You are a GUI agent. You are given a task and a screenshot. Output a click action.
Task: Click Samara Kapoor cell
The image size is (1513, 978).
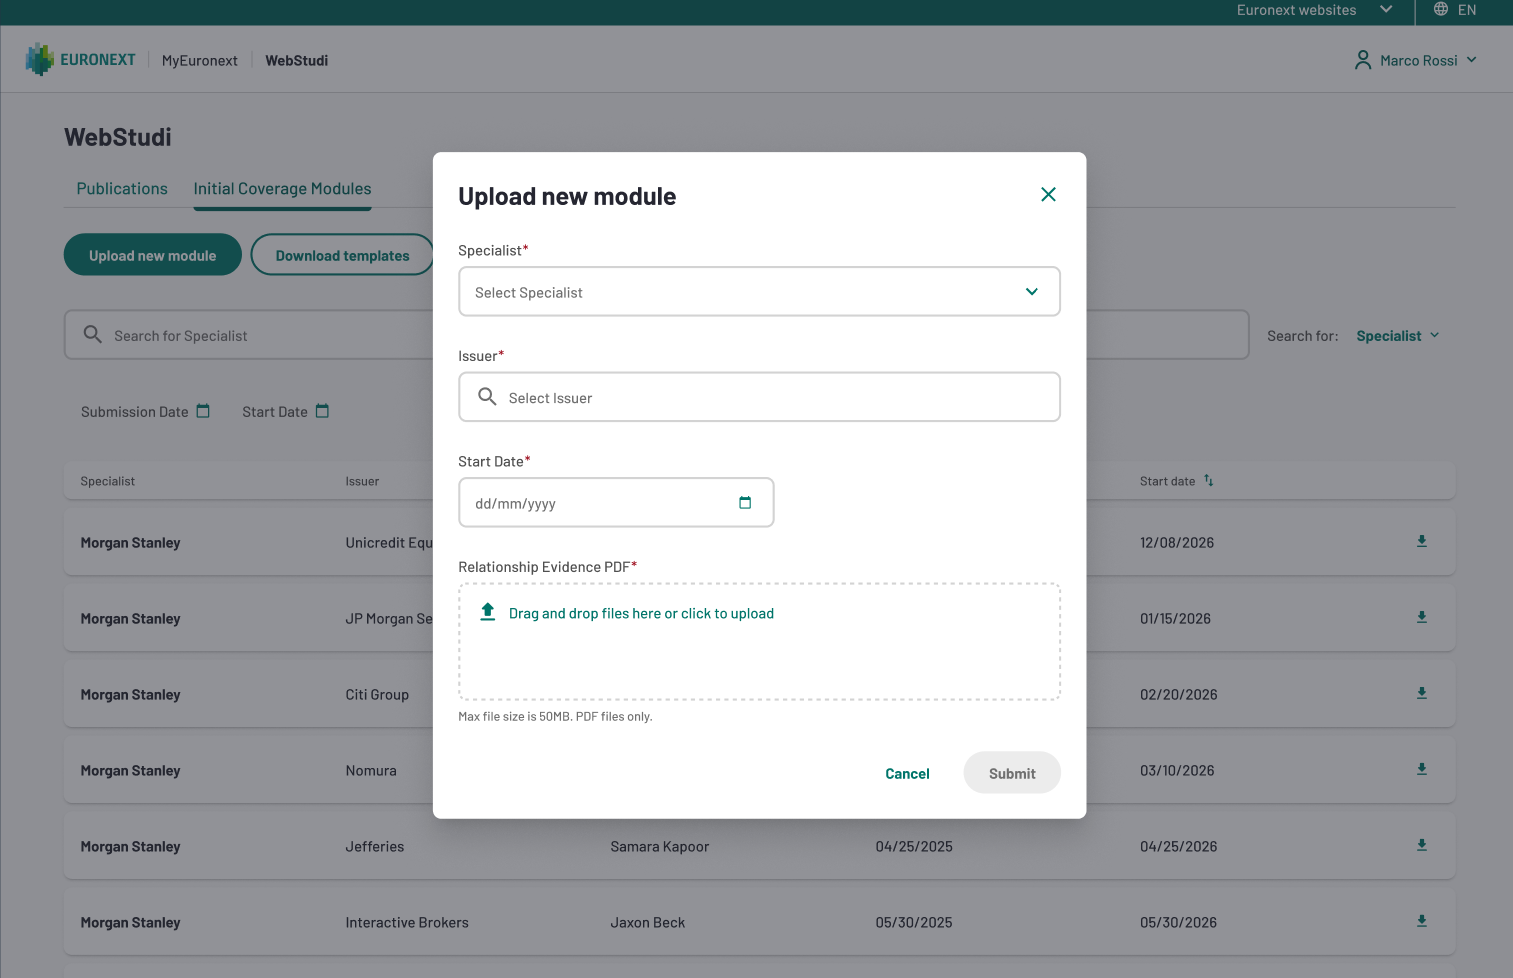[x=660, y=847]
